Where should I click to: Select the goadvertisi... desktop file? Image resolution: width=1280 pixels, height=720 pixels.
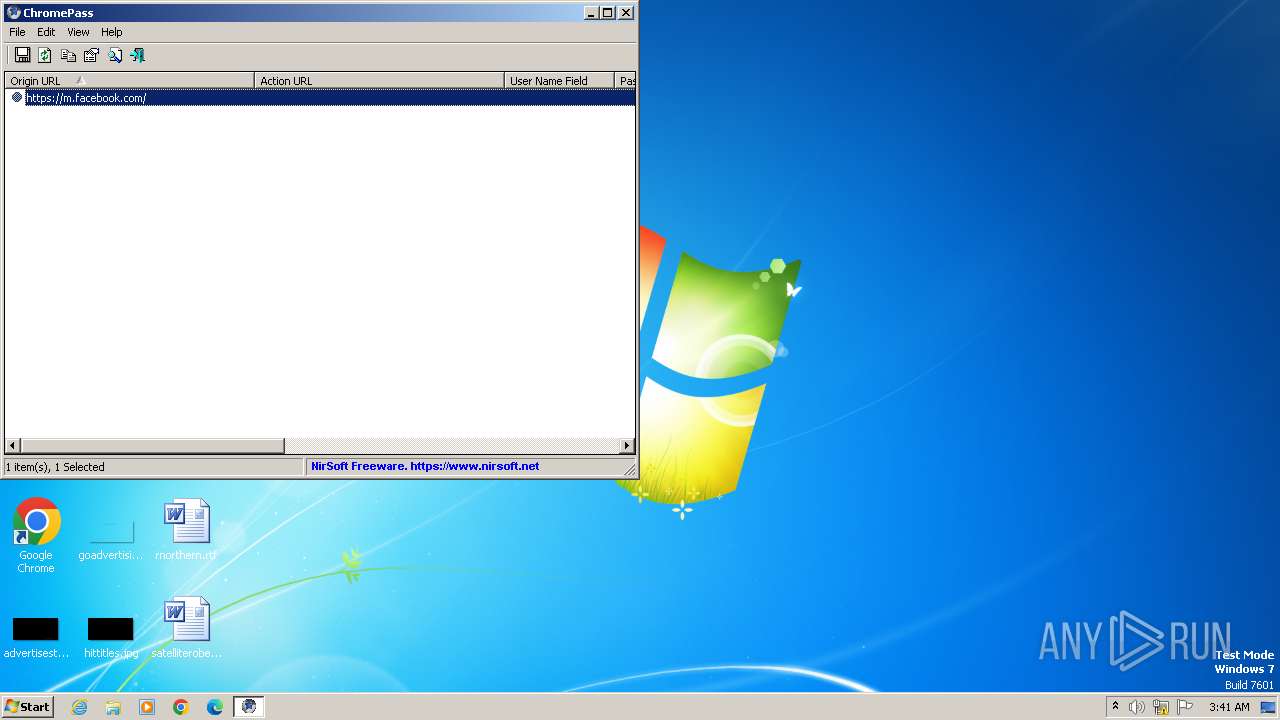[111, 540]
